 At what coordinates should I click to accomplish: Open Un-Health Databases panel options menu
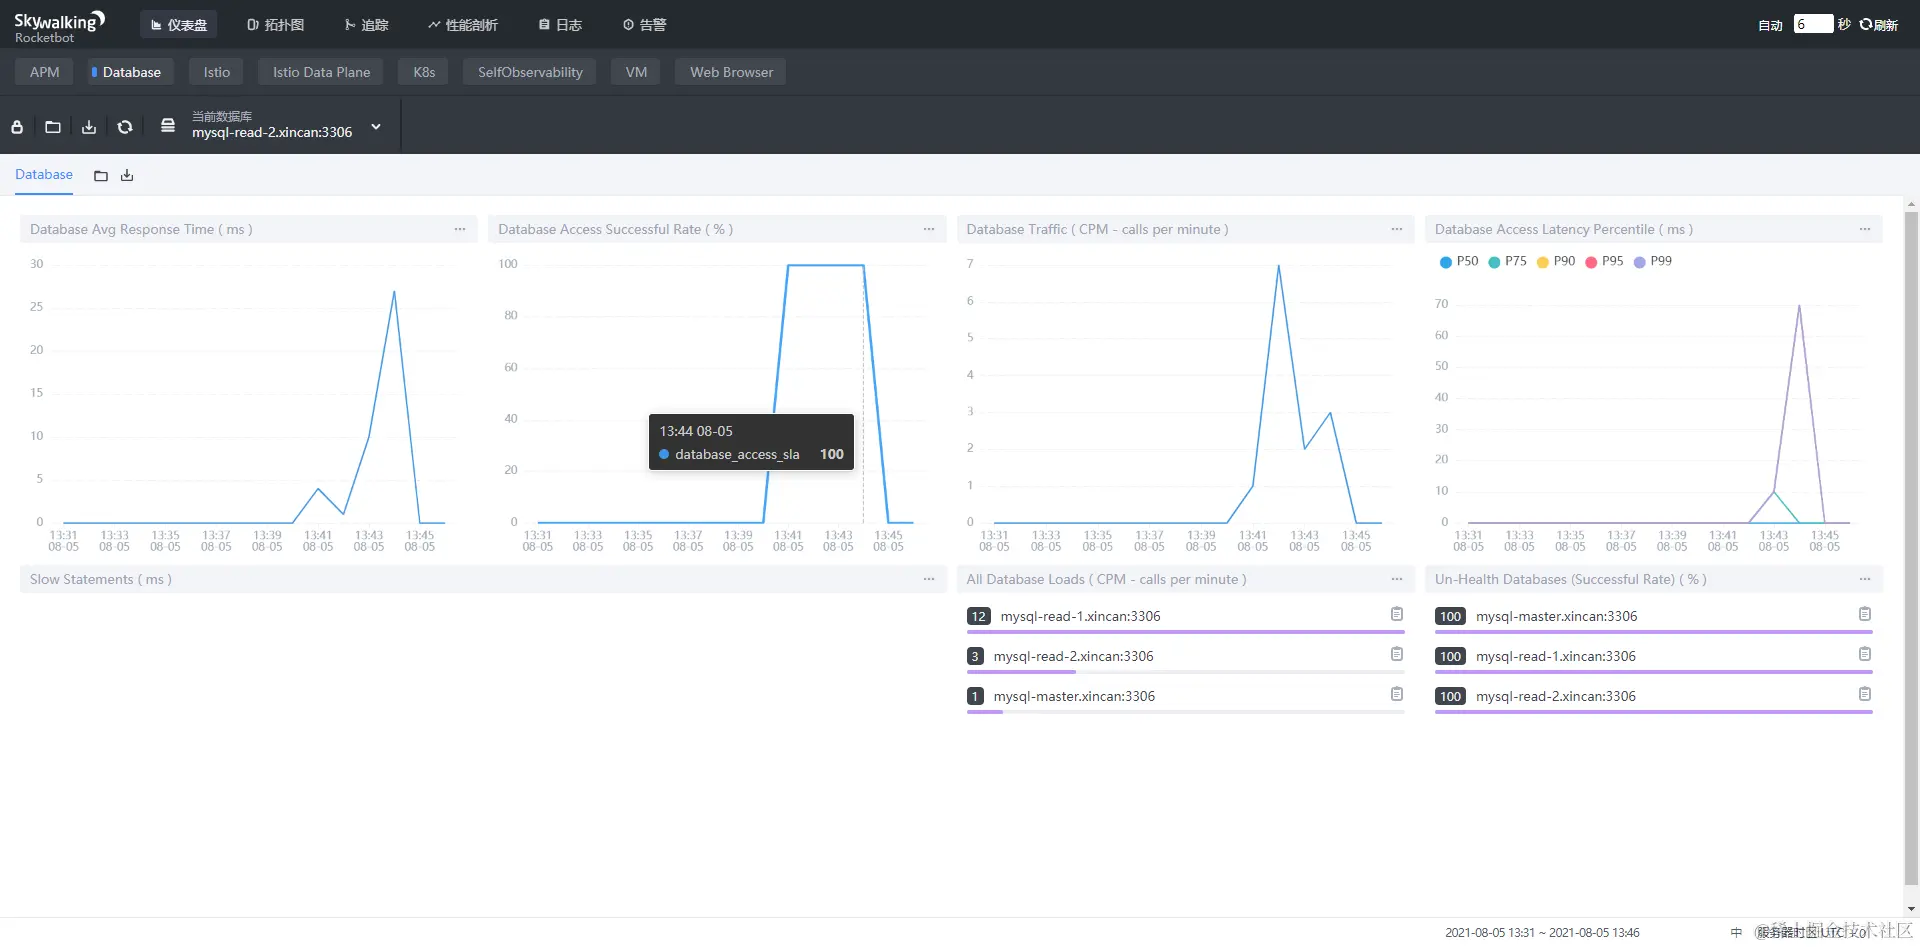(1865, 579)
